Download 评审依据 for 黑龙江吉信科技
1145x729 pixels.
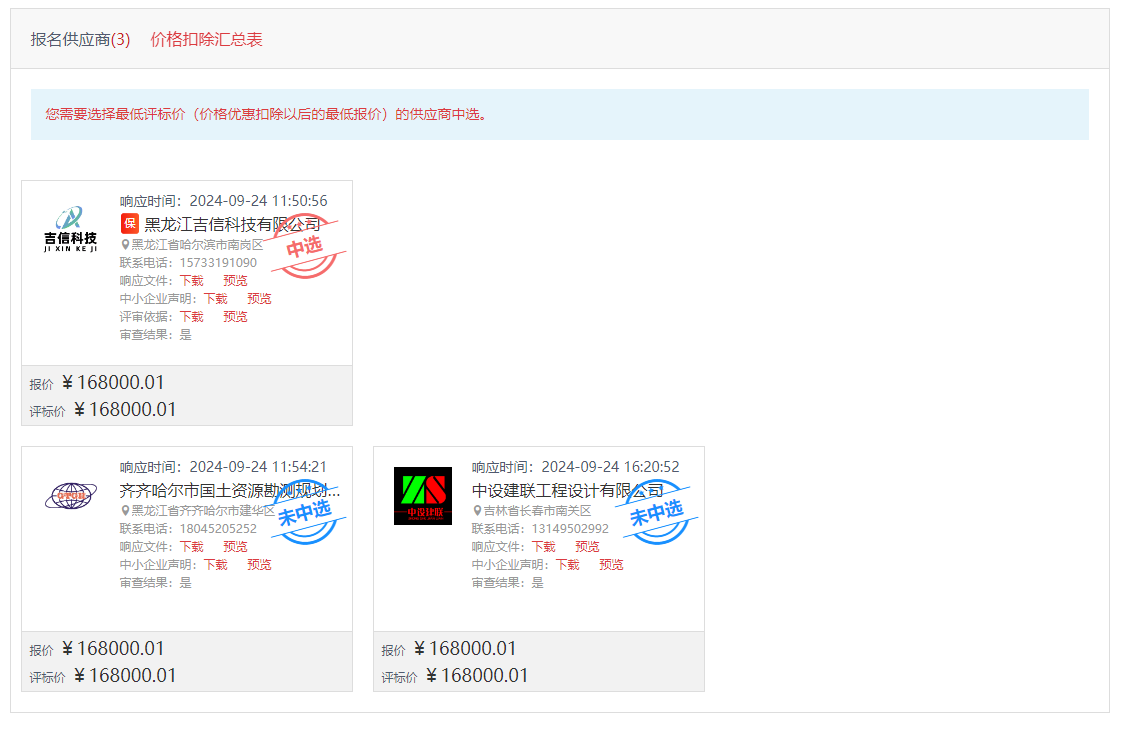tap(191, 317)
